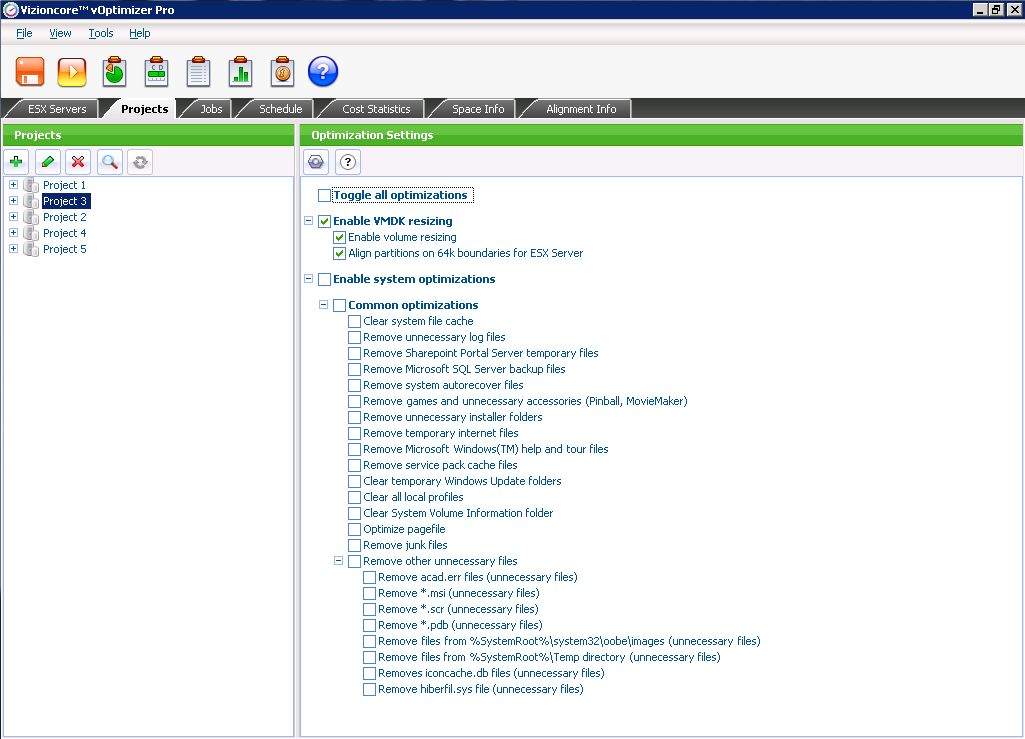Search projects with magnifier icon
The image size is (1025, 739).
(x=110, y=162)
